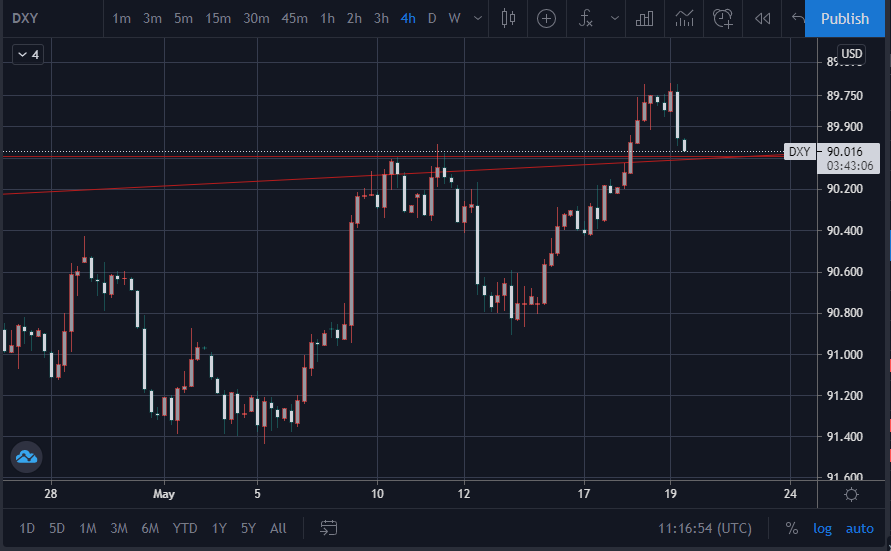Image resolution: width=891 pixels, height=551 pixels.
Task: Expand the indicator legend showing 4
Action: coord(28,55)
